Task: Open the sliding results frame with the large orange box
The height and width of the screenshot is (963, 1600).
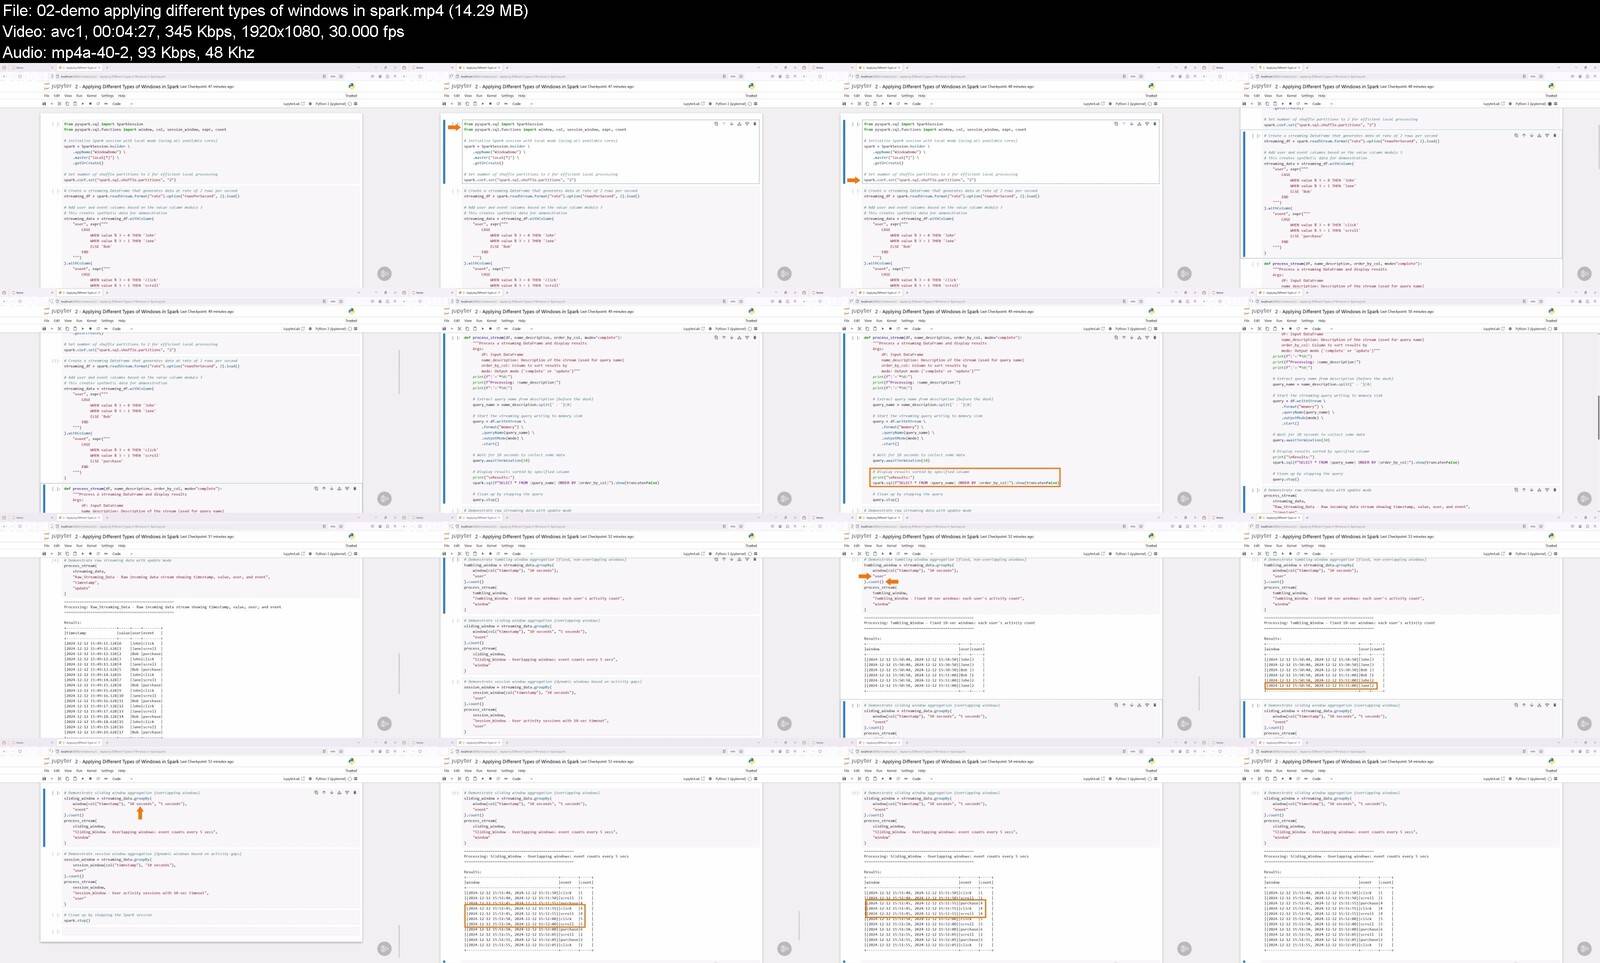Action: (x=600, y=851)
